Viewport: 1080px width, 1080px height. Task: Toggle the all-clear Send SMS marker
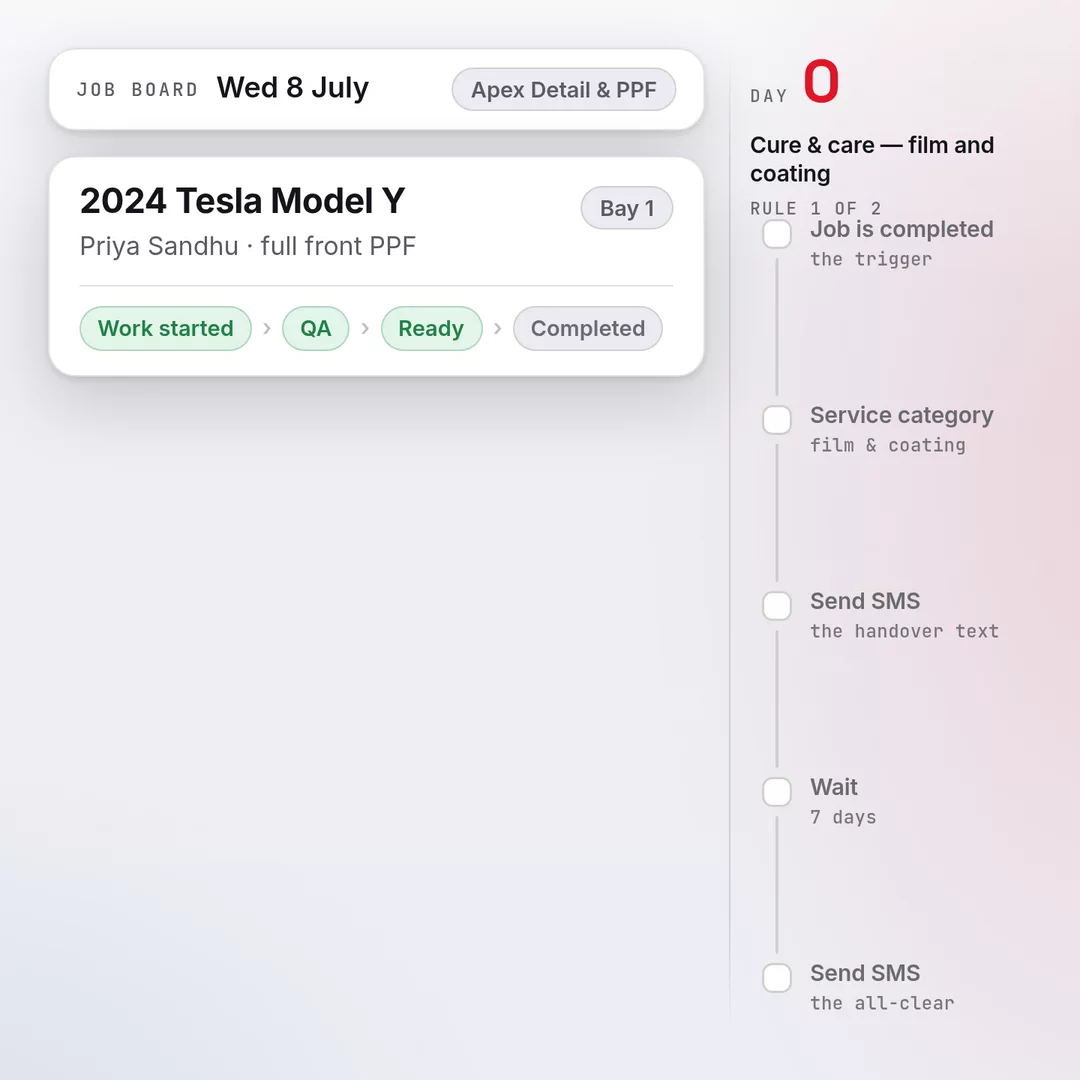click(777, 978)
